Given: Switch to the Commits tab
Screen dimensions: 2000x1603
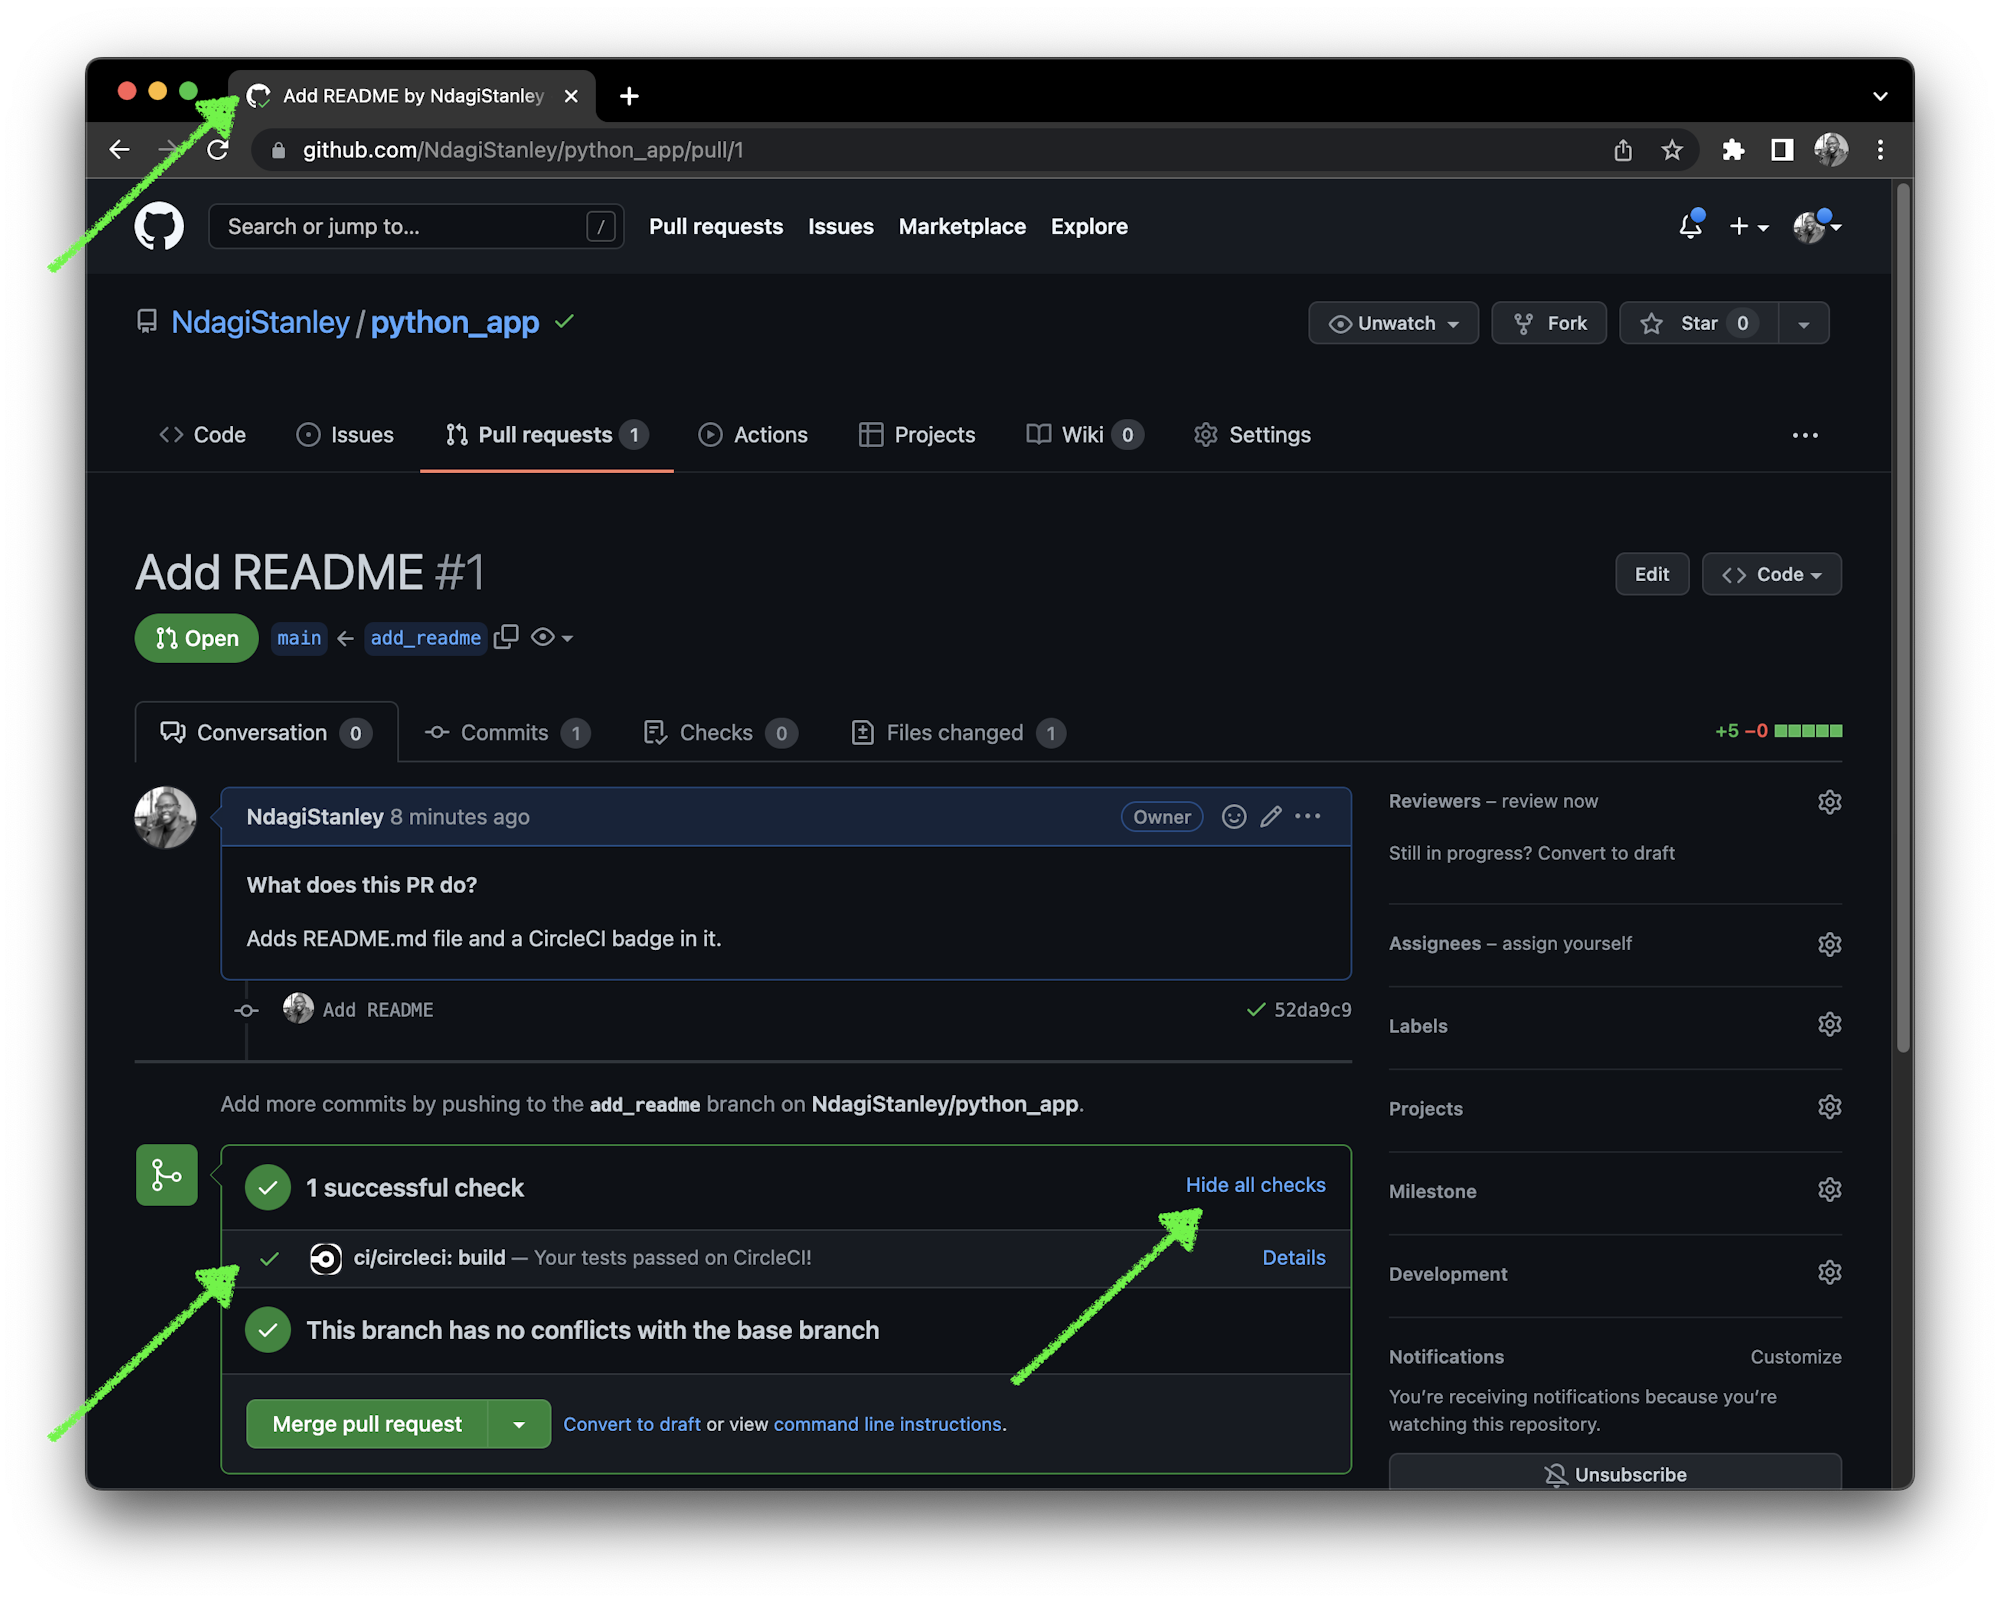Looking at the screenshot, I should 508,733.
